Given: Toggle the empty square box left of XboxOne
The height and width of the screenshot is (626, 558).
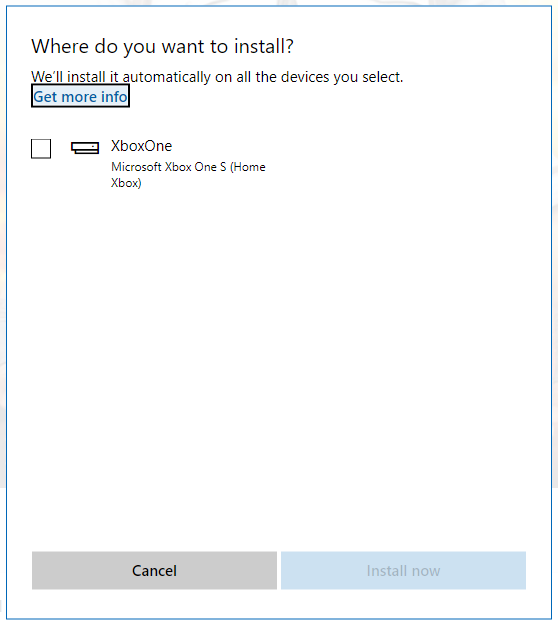Looking at the screenshot, I should pyautogui.click(x=41, y=149).
